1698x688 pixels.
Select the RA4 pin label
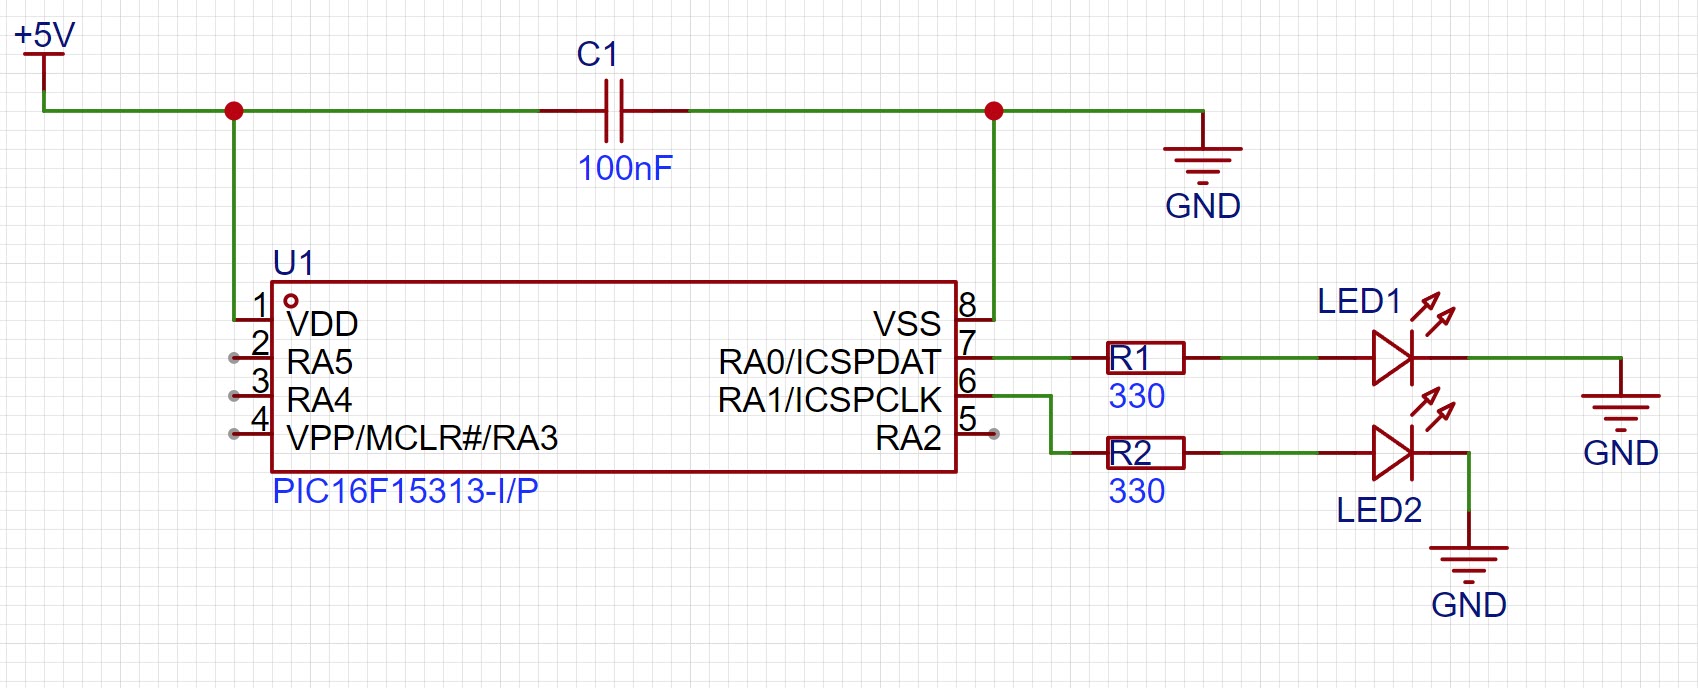click(319, 400)
